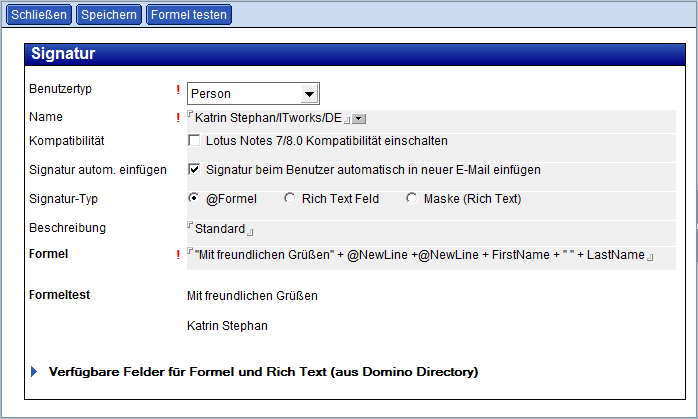Expand the Verfügbare Felder section triangle
The image size is (698, 419).
click(34, 371)
